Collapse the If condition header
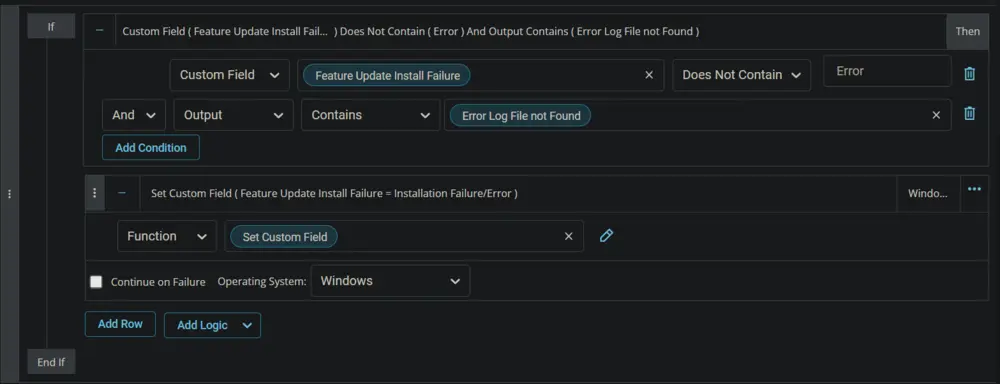1000x384 pixels. 99,31
